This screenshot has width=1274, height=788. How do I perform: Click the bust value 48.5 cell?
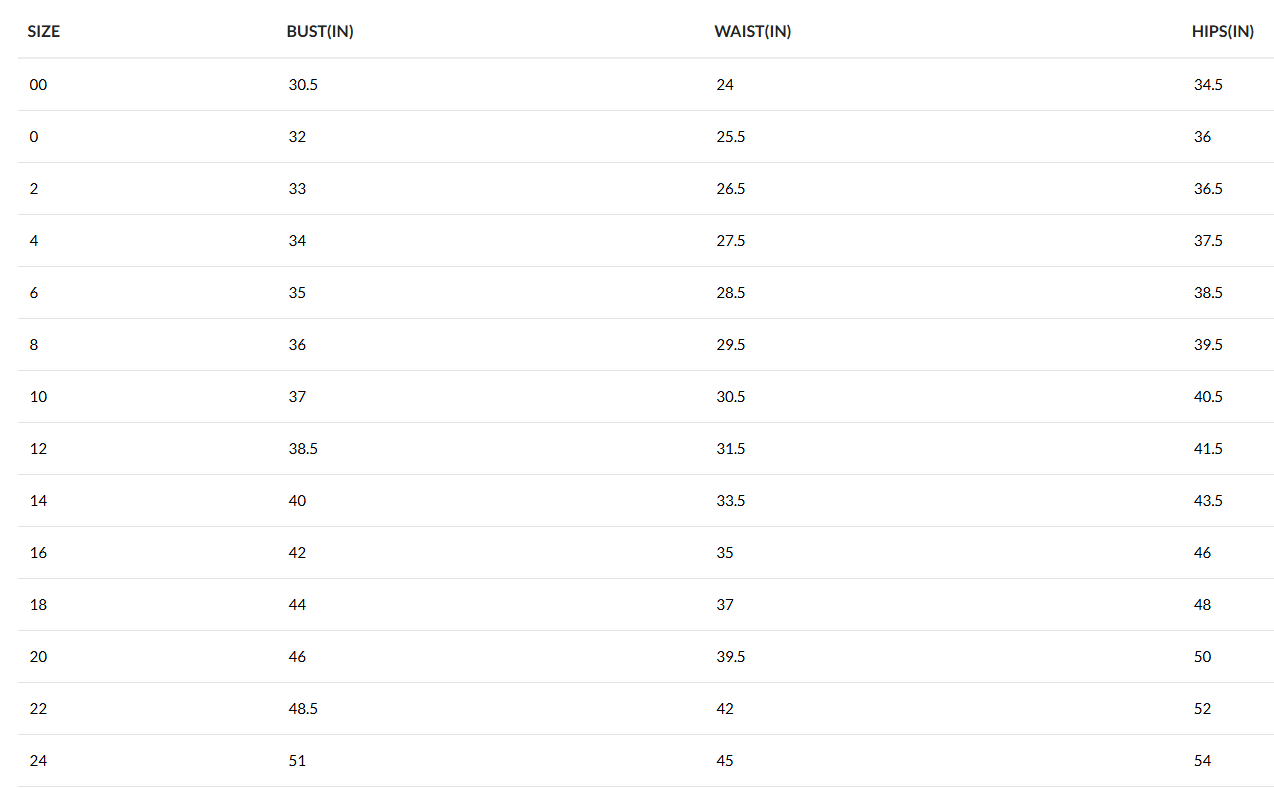coord(303,709)
